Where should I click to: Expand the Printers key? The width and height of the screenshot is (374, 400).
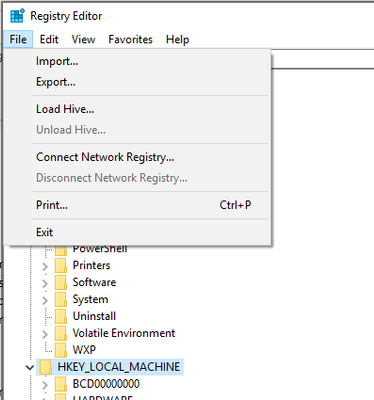tap(45, 266)
